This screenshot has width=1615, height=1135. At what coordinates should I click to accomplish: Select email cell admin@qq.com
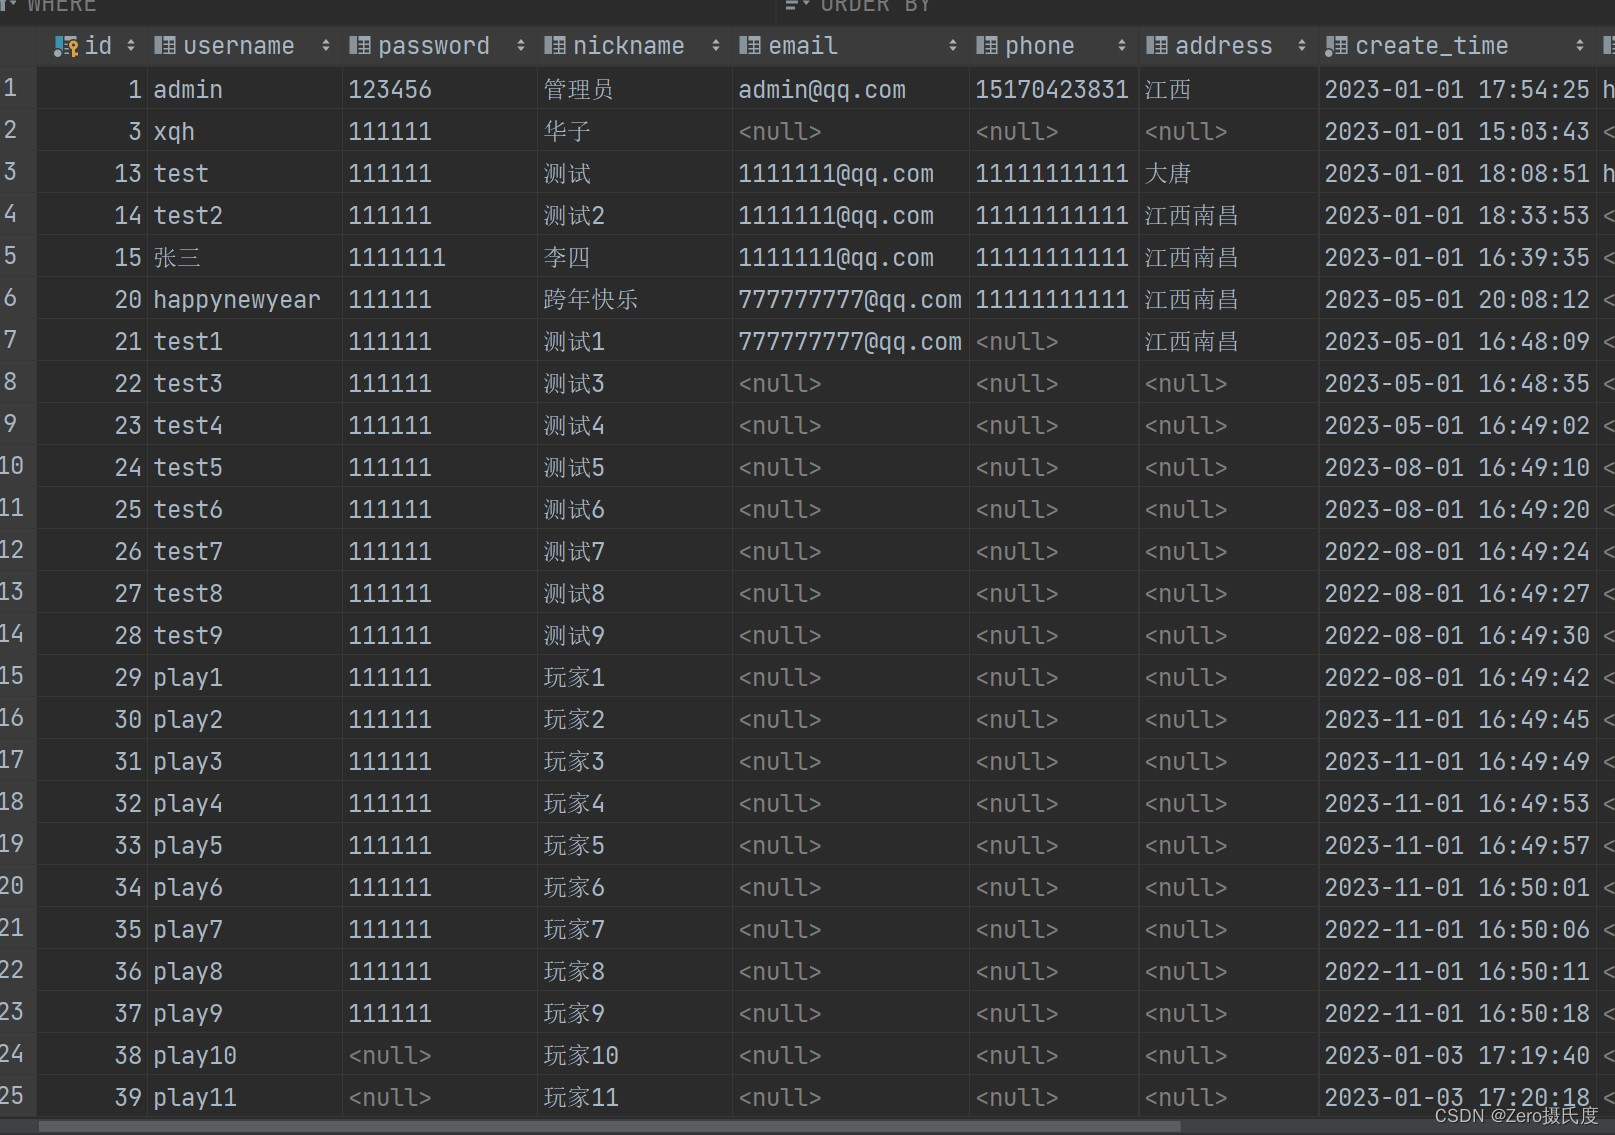click(850, 90)
